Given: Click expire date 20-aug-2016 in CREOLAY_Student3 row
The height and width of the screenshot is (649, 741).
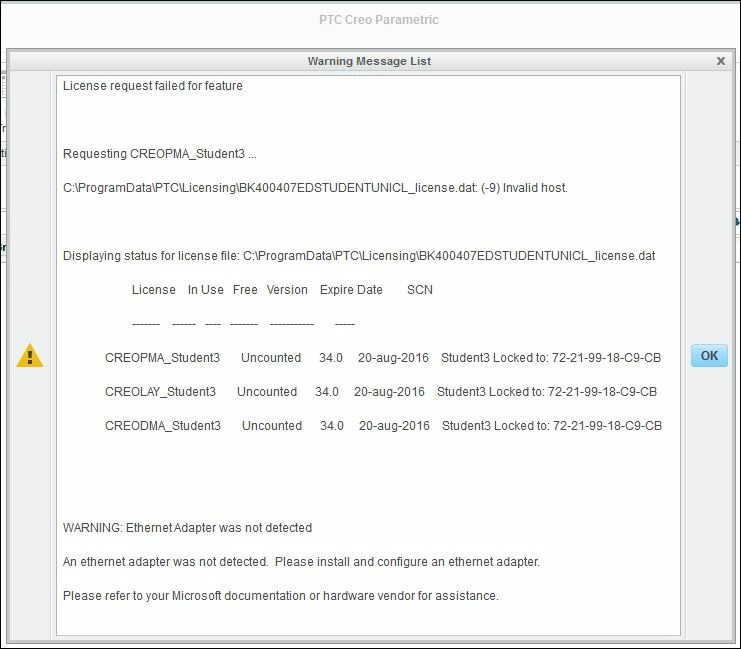Looking at the screenshot, I should point(389,392).
